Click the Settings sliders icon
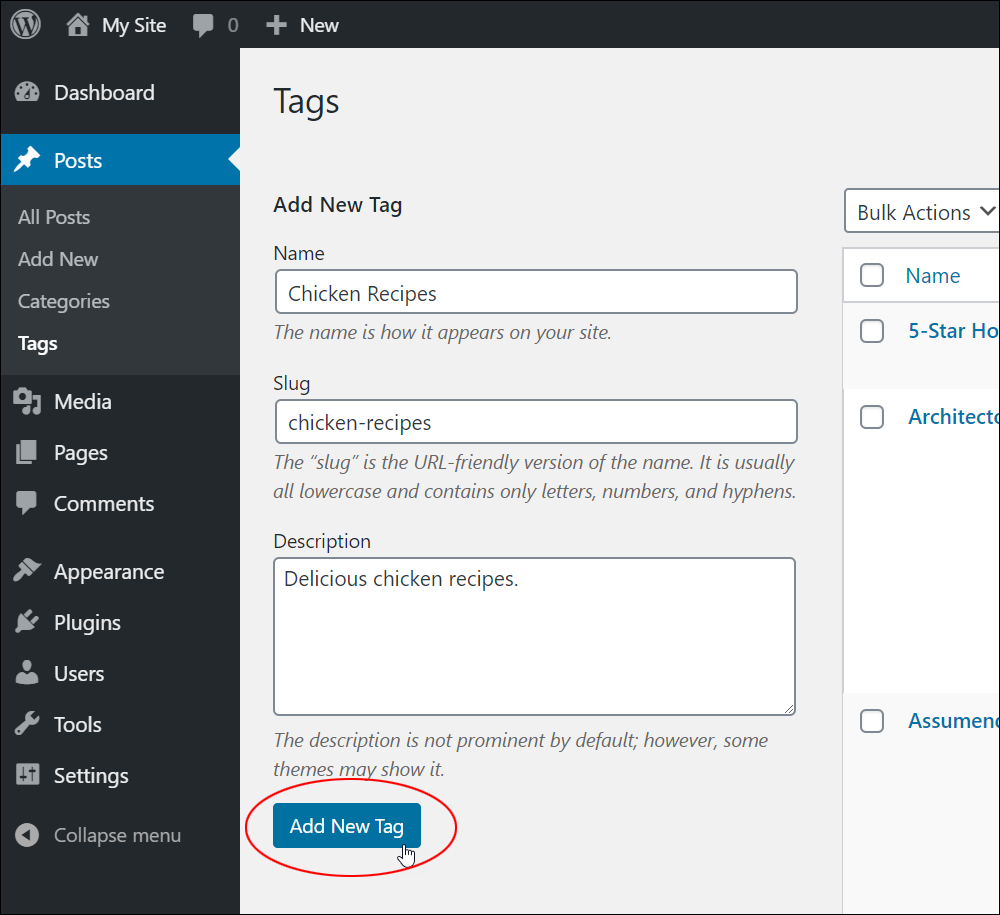The height and width of the screenshot is (915, 1000). click(27, 775)
